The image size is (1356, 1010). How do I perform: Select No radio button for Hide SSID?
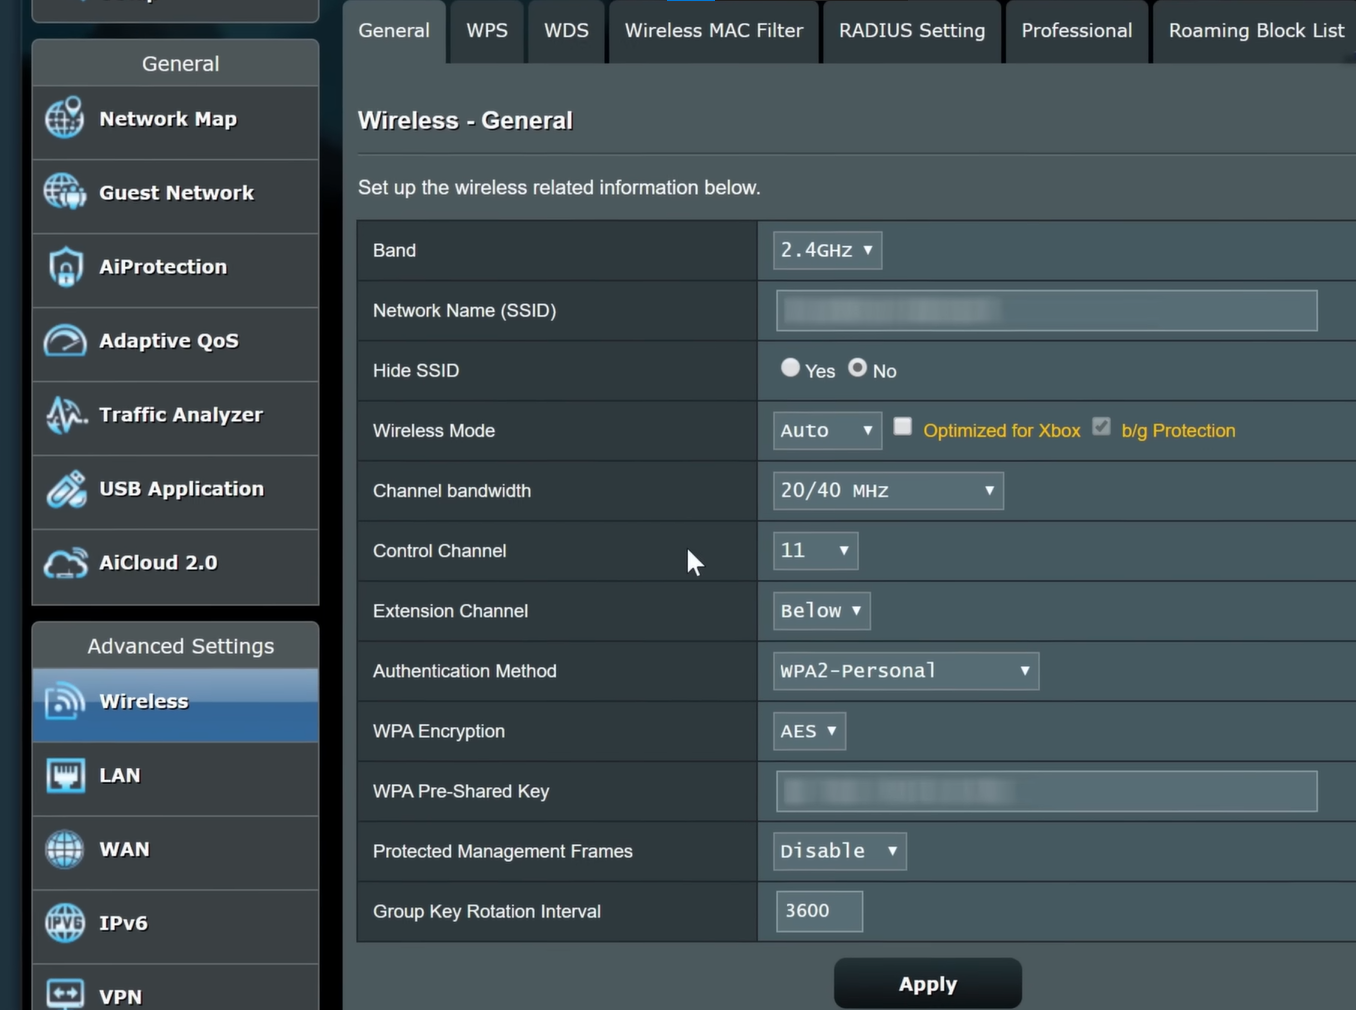pyautogui.click(x=857, y=368)
